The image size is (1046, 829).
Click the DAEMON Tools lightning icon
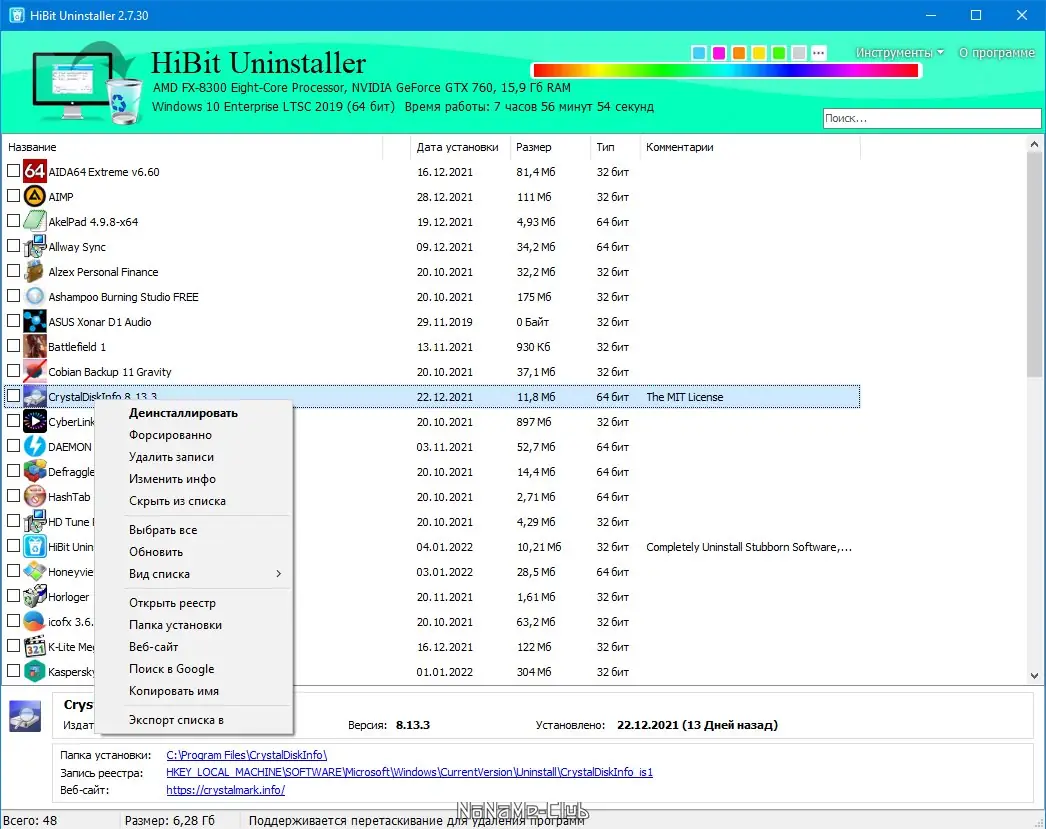tap(35, 447)
